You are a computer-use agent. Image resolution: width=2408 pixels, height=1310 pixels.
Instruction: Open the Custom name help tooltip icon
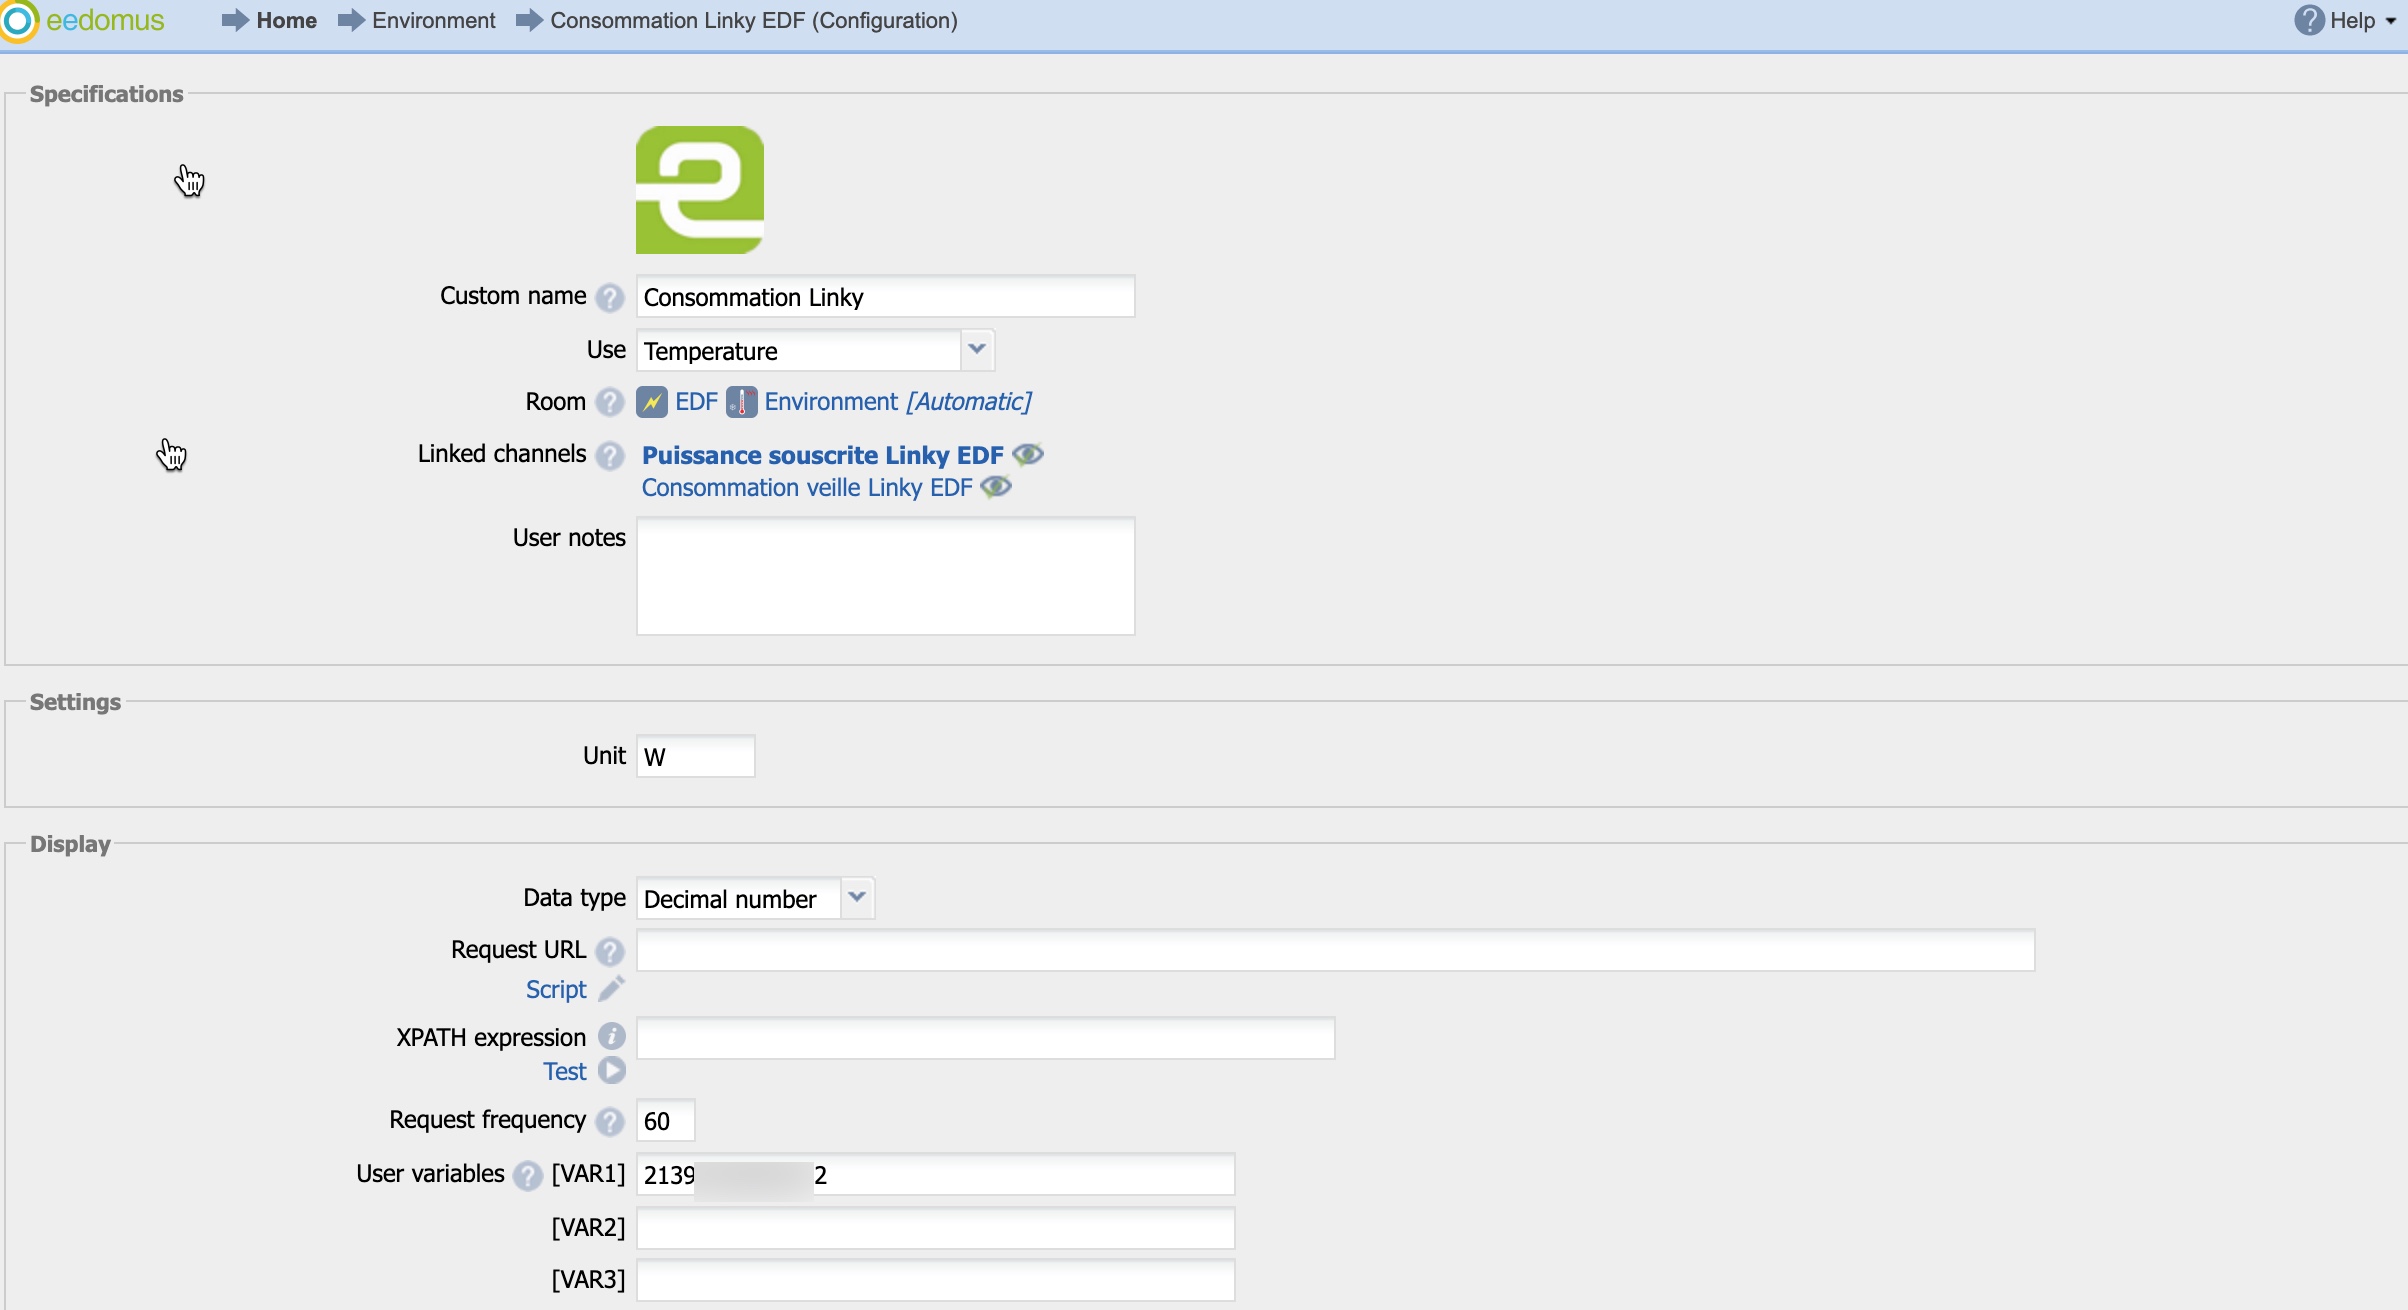coord(609,298)
